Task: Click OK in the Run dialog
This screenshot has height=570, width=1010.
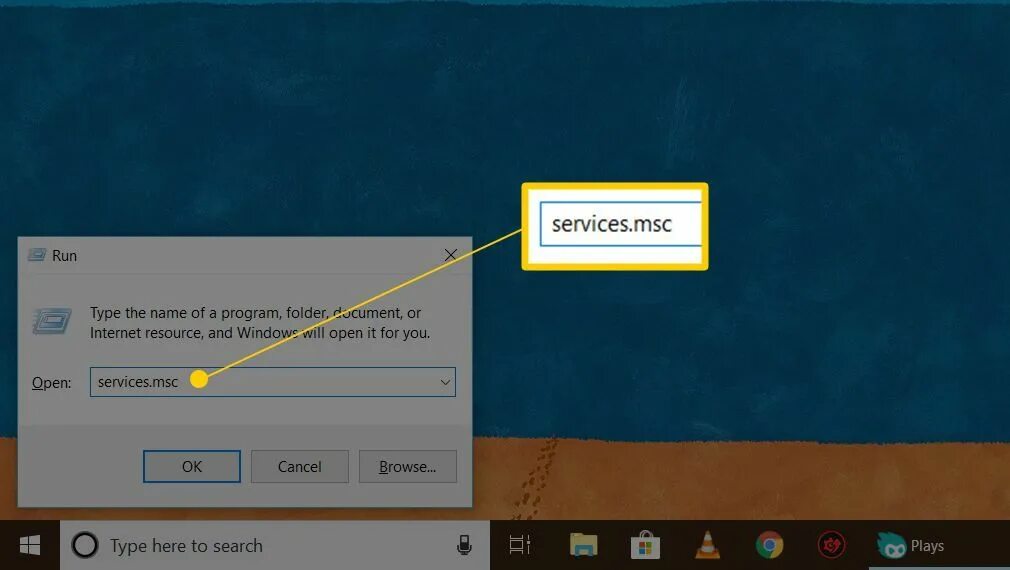Action: [191, 466]
